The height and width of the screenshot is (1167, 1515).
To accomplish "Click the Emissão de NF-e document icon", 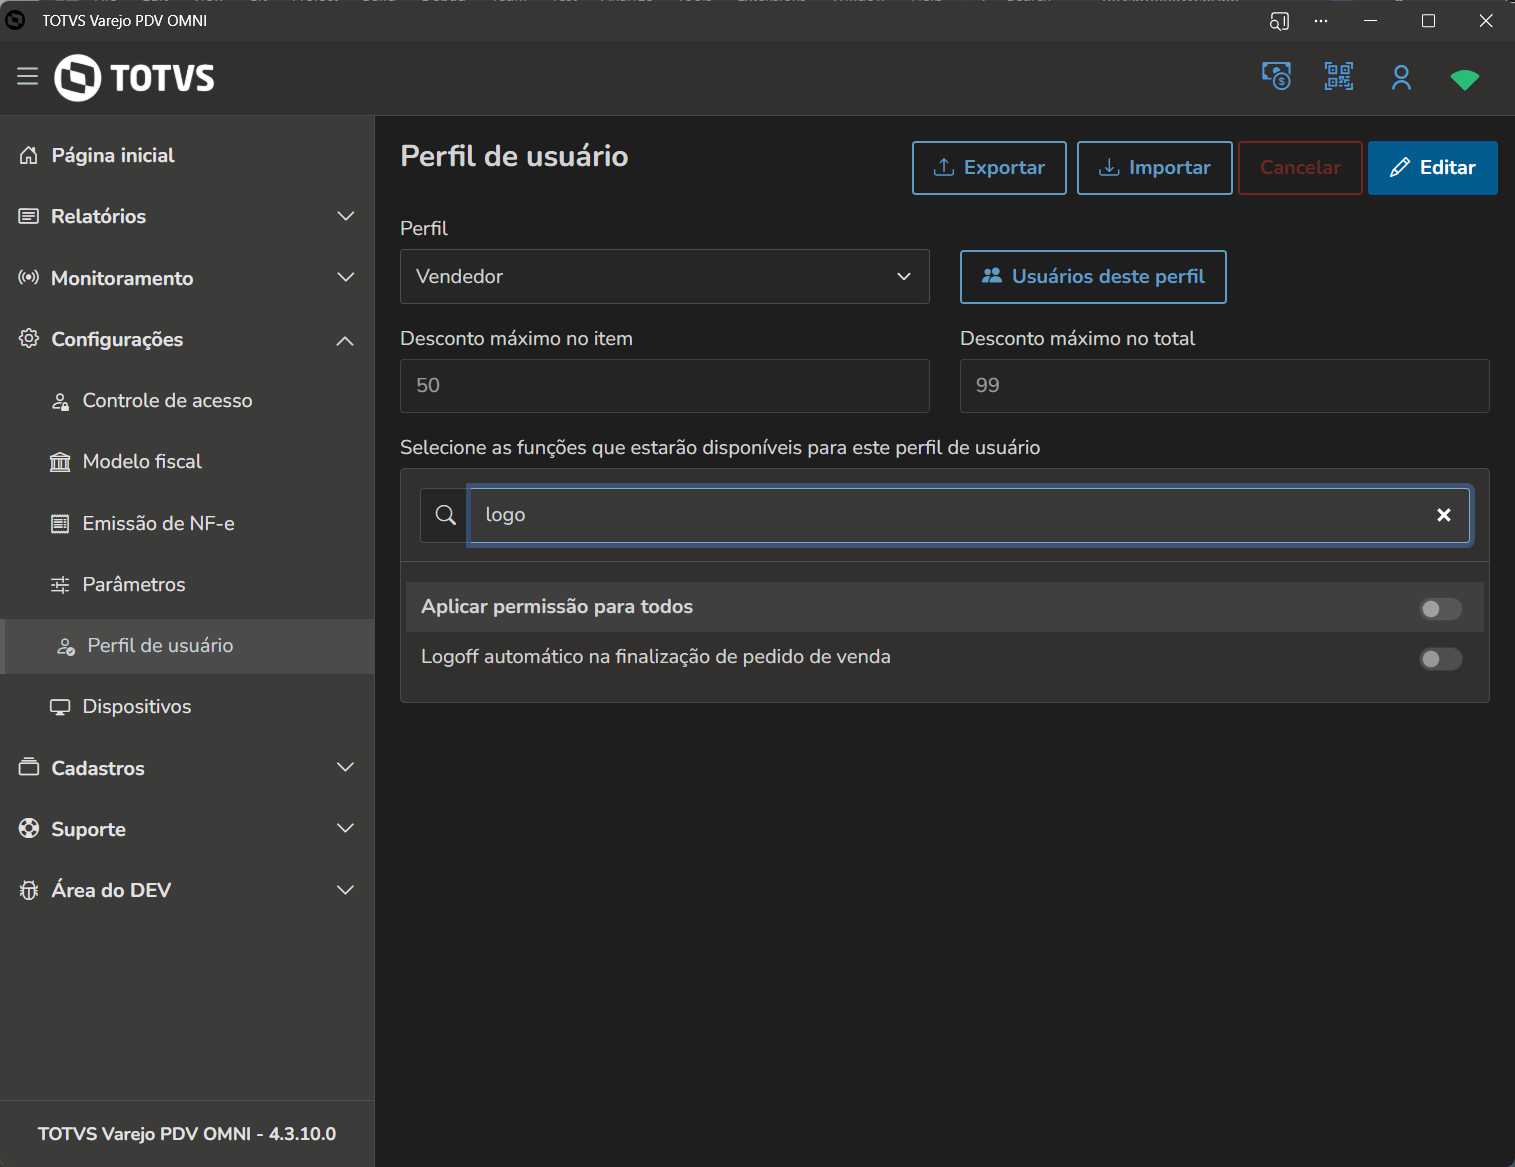I will pyautogui.click(x=60, y=523).
